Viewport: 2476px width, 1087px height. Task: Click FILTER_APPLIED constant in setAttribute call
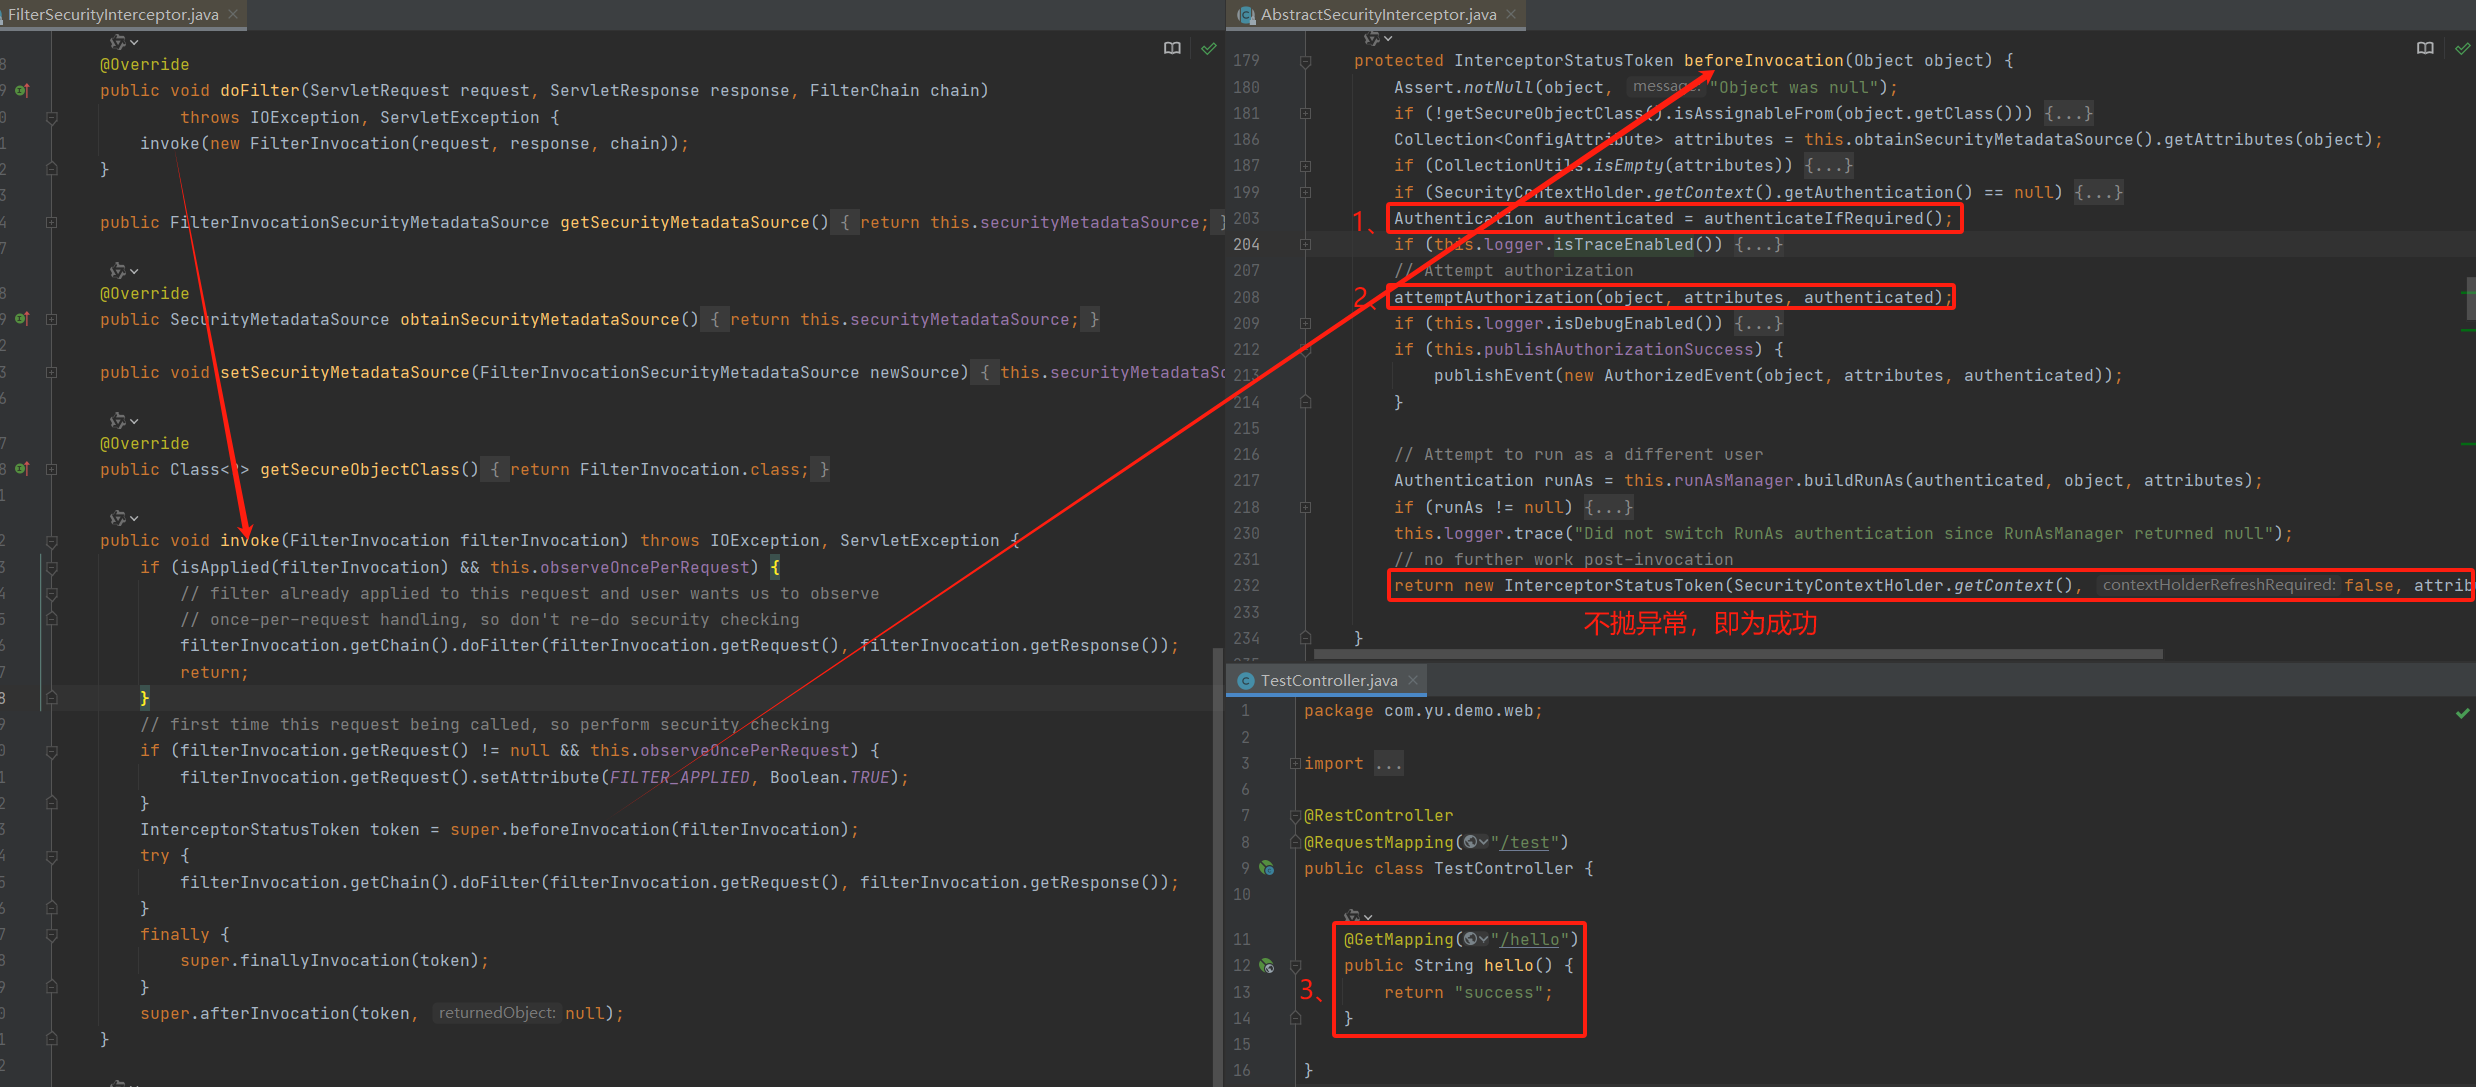680,777
